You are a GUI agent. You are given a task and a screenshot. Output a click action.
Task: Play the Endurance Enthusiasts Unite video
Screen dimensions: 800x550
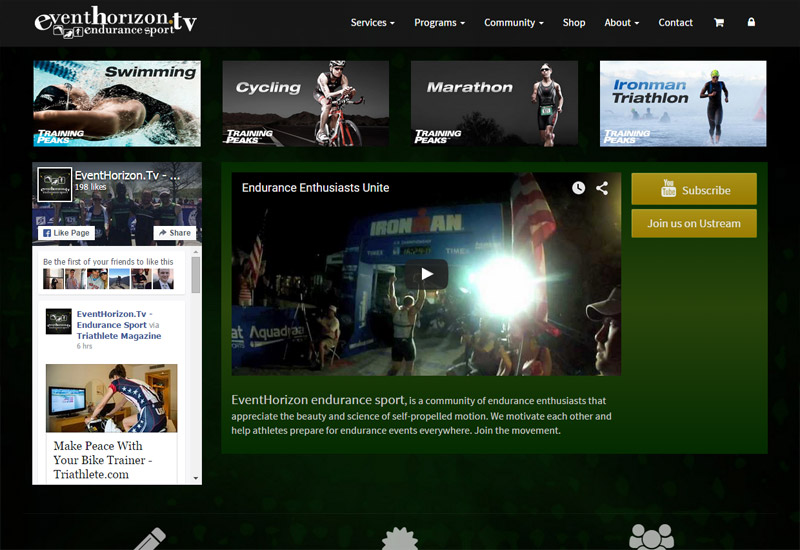pyautogui.click(x=427, y=274)
